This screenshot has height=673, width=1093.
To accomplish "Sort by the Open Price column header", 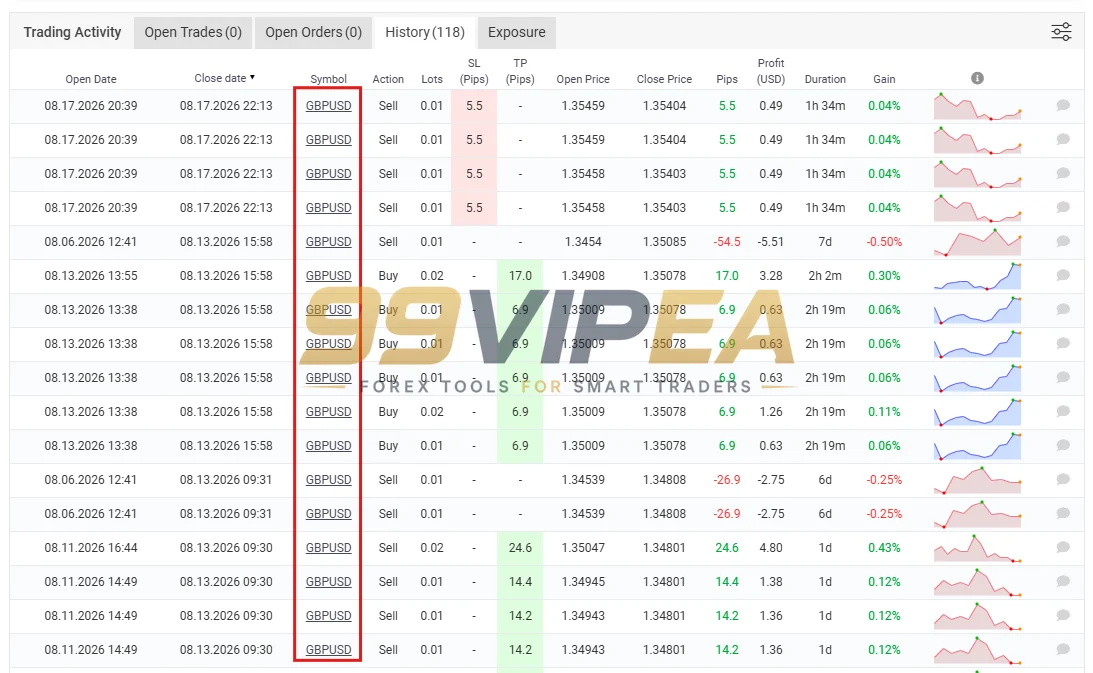I will [x=583, y=79].
